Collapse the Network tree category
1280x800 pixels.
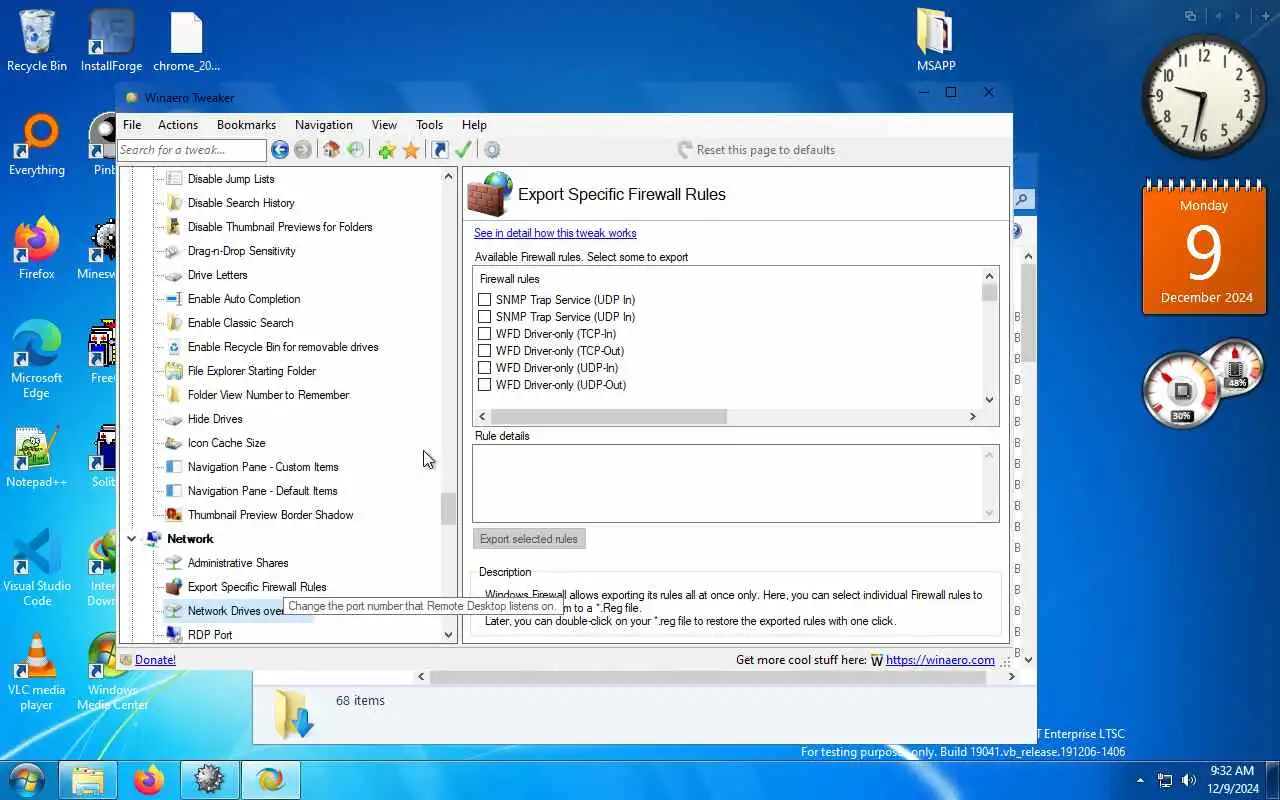click(x=131, y=539)
